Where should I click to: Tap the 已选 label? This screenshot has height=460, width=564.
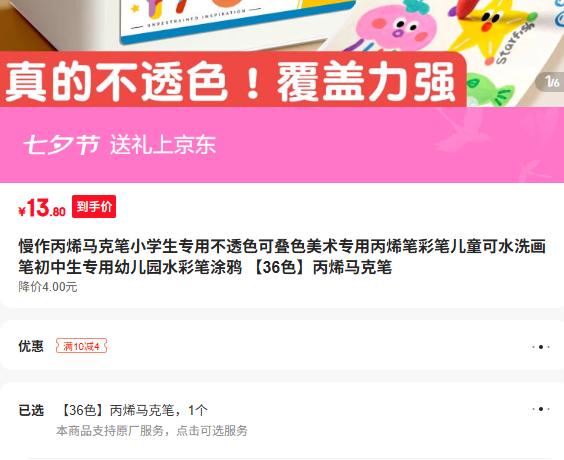(31, 410)
